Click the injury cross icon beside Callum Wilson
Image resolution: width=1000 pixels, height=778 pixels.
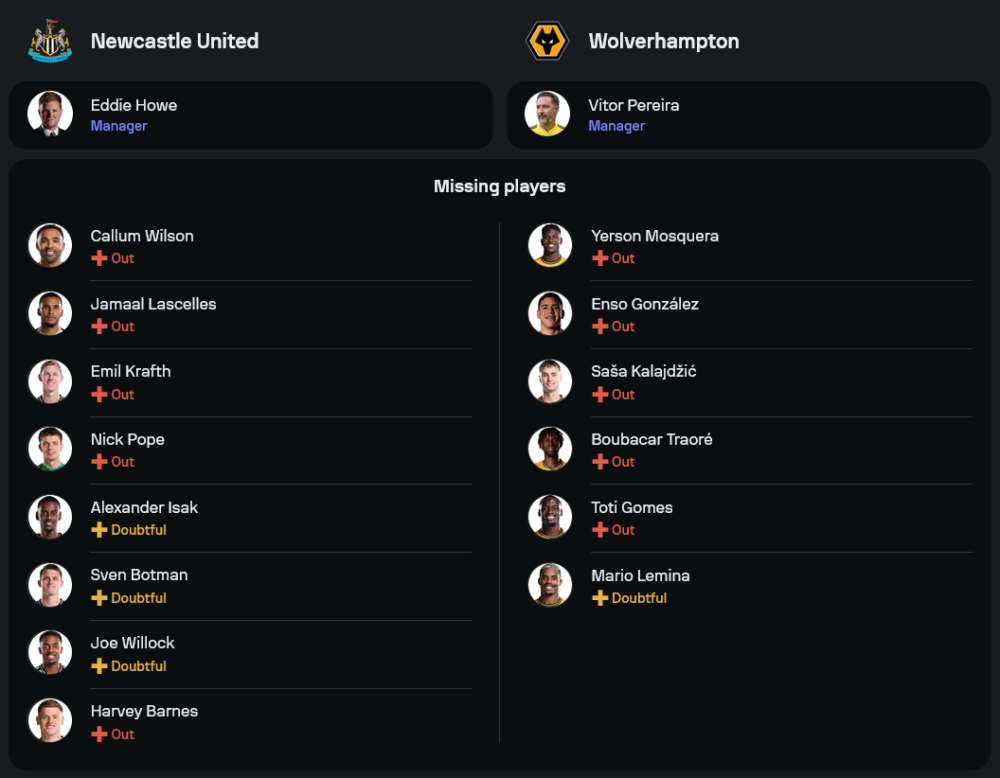(x=99, y=258)
